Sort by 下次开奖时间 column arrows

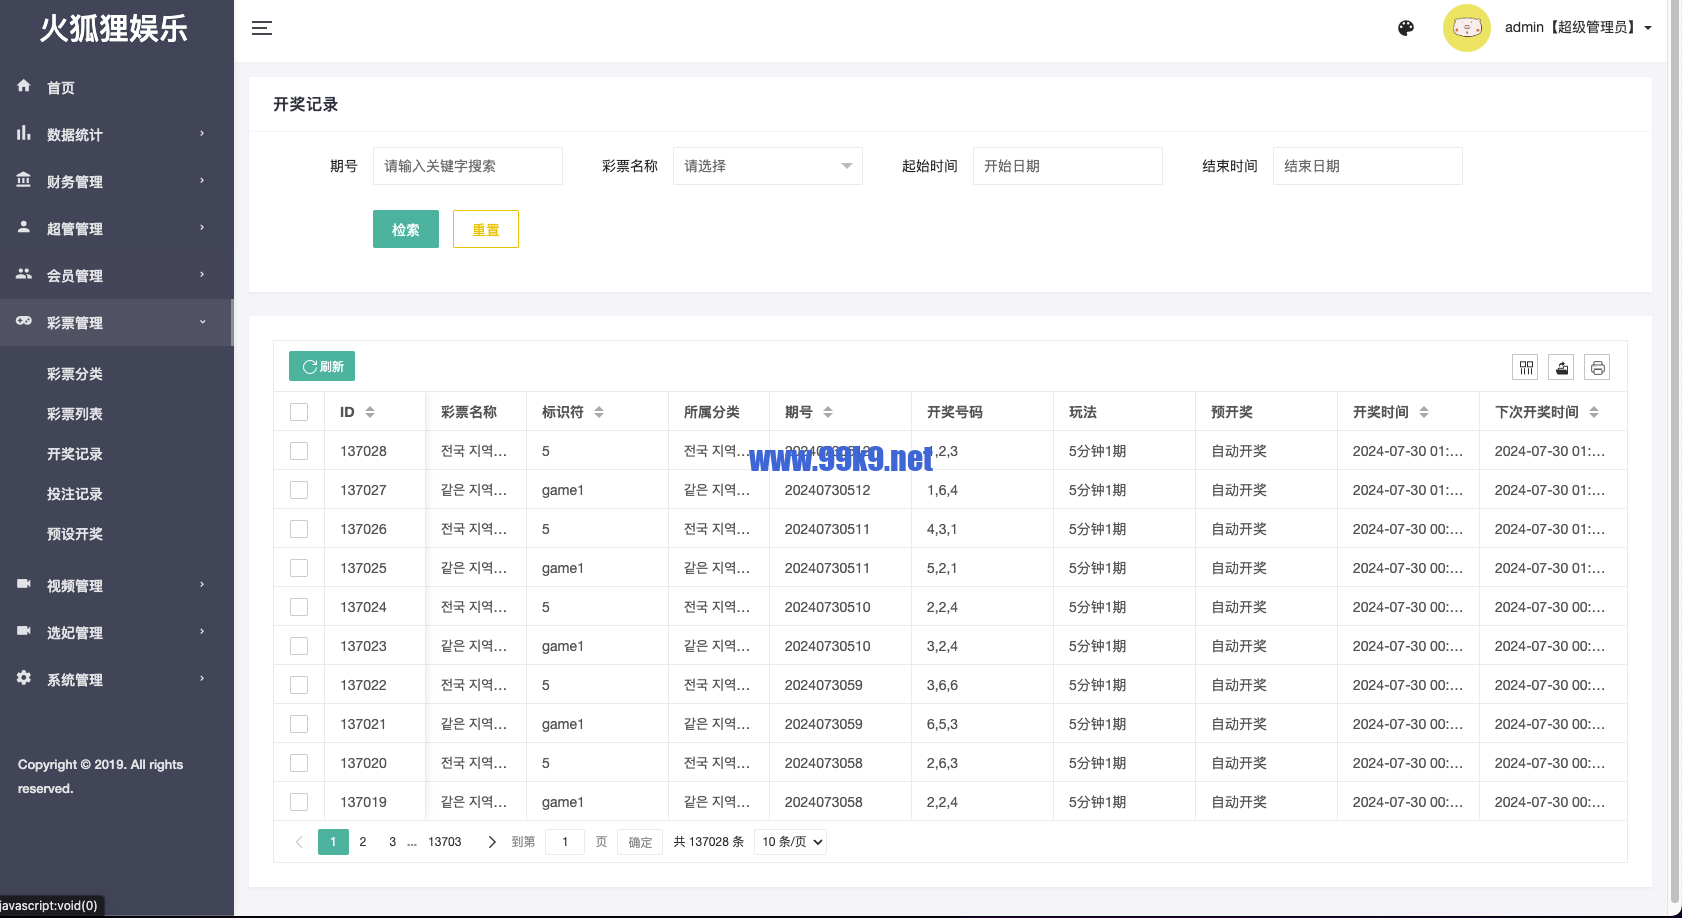[1594, 412]
